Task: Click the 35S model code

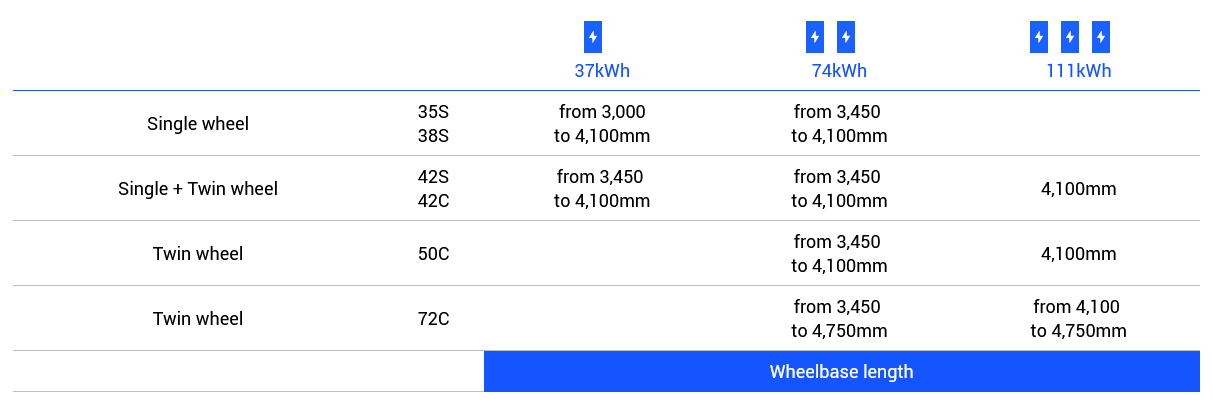Action: pyautogui.click(x=433, y=112)
